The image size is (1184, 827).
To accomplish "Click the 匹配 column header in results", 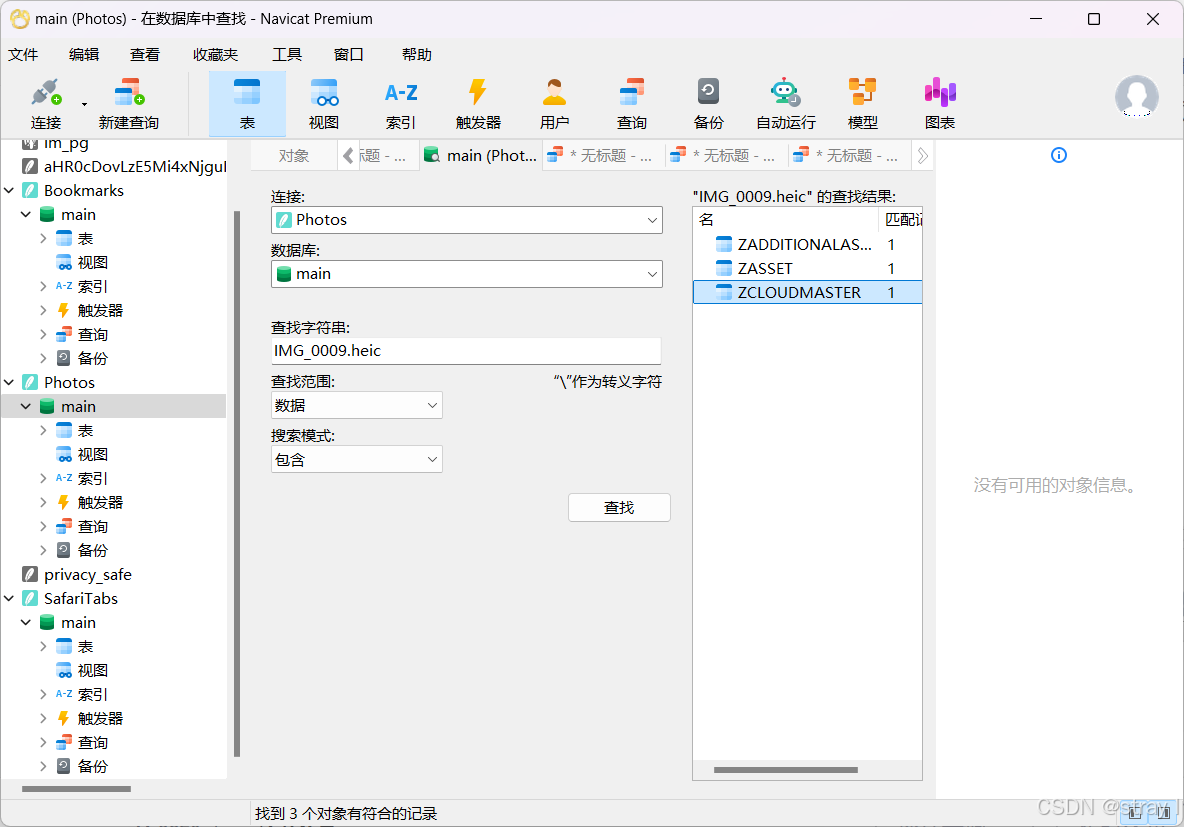I will 902,220.
